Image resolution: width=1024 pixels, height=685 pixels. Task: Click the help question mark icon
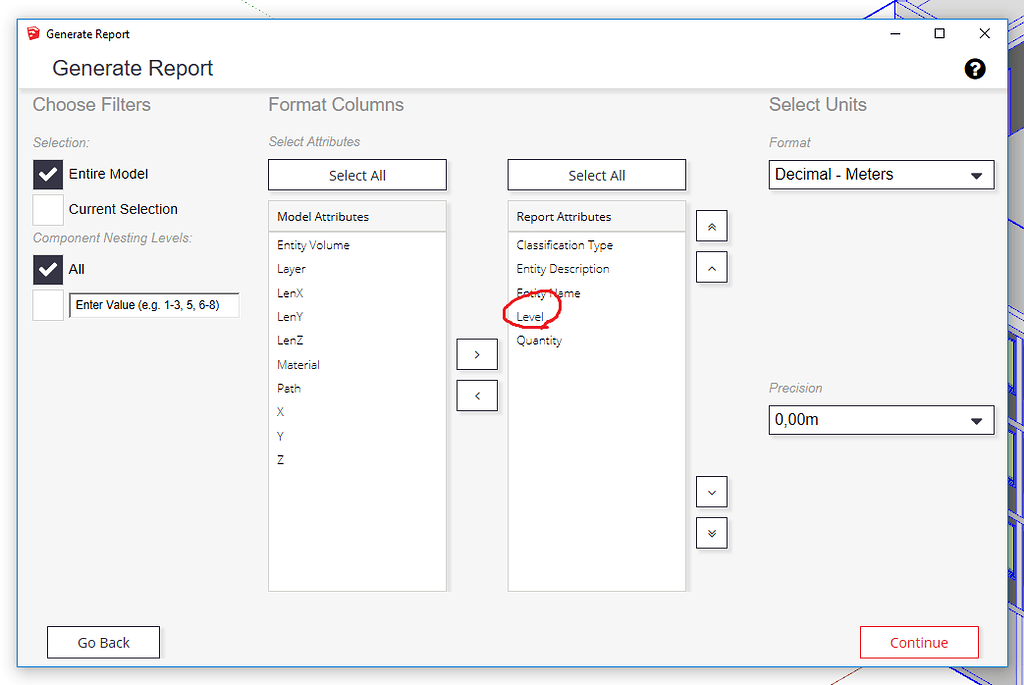coord(975,69)
